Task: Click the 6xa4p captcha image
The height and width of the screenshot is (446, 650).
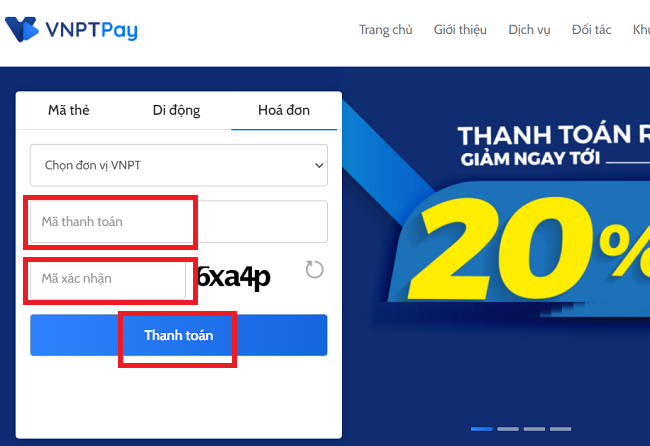Action: (233, 276)
